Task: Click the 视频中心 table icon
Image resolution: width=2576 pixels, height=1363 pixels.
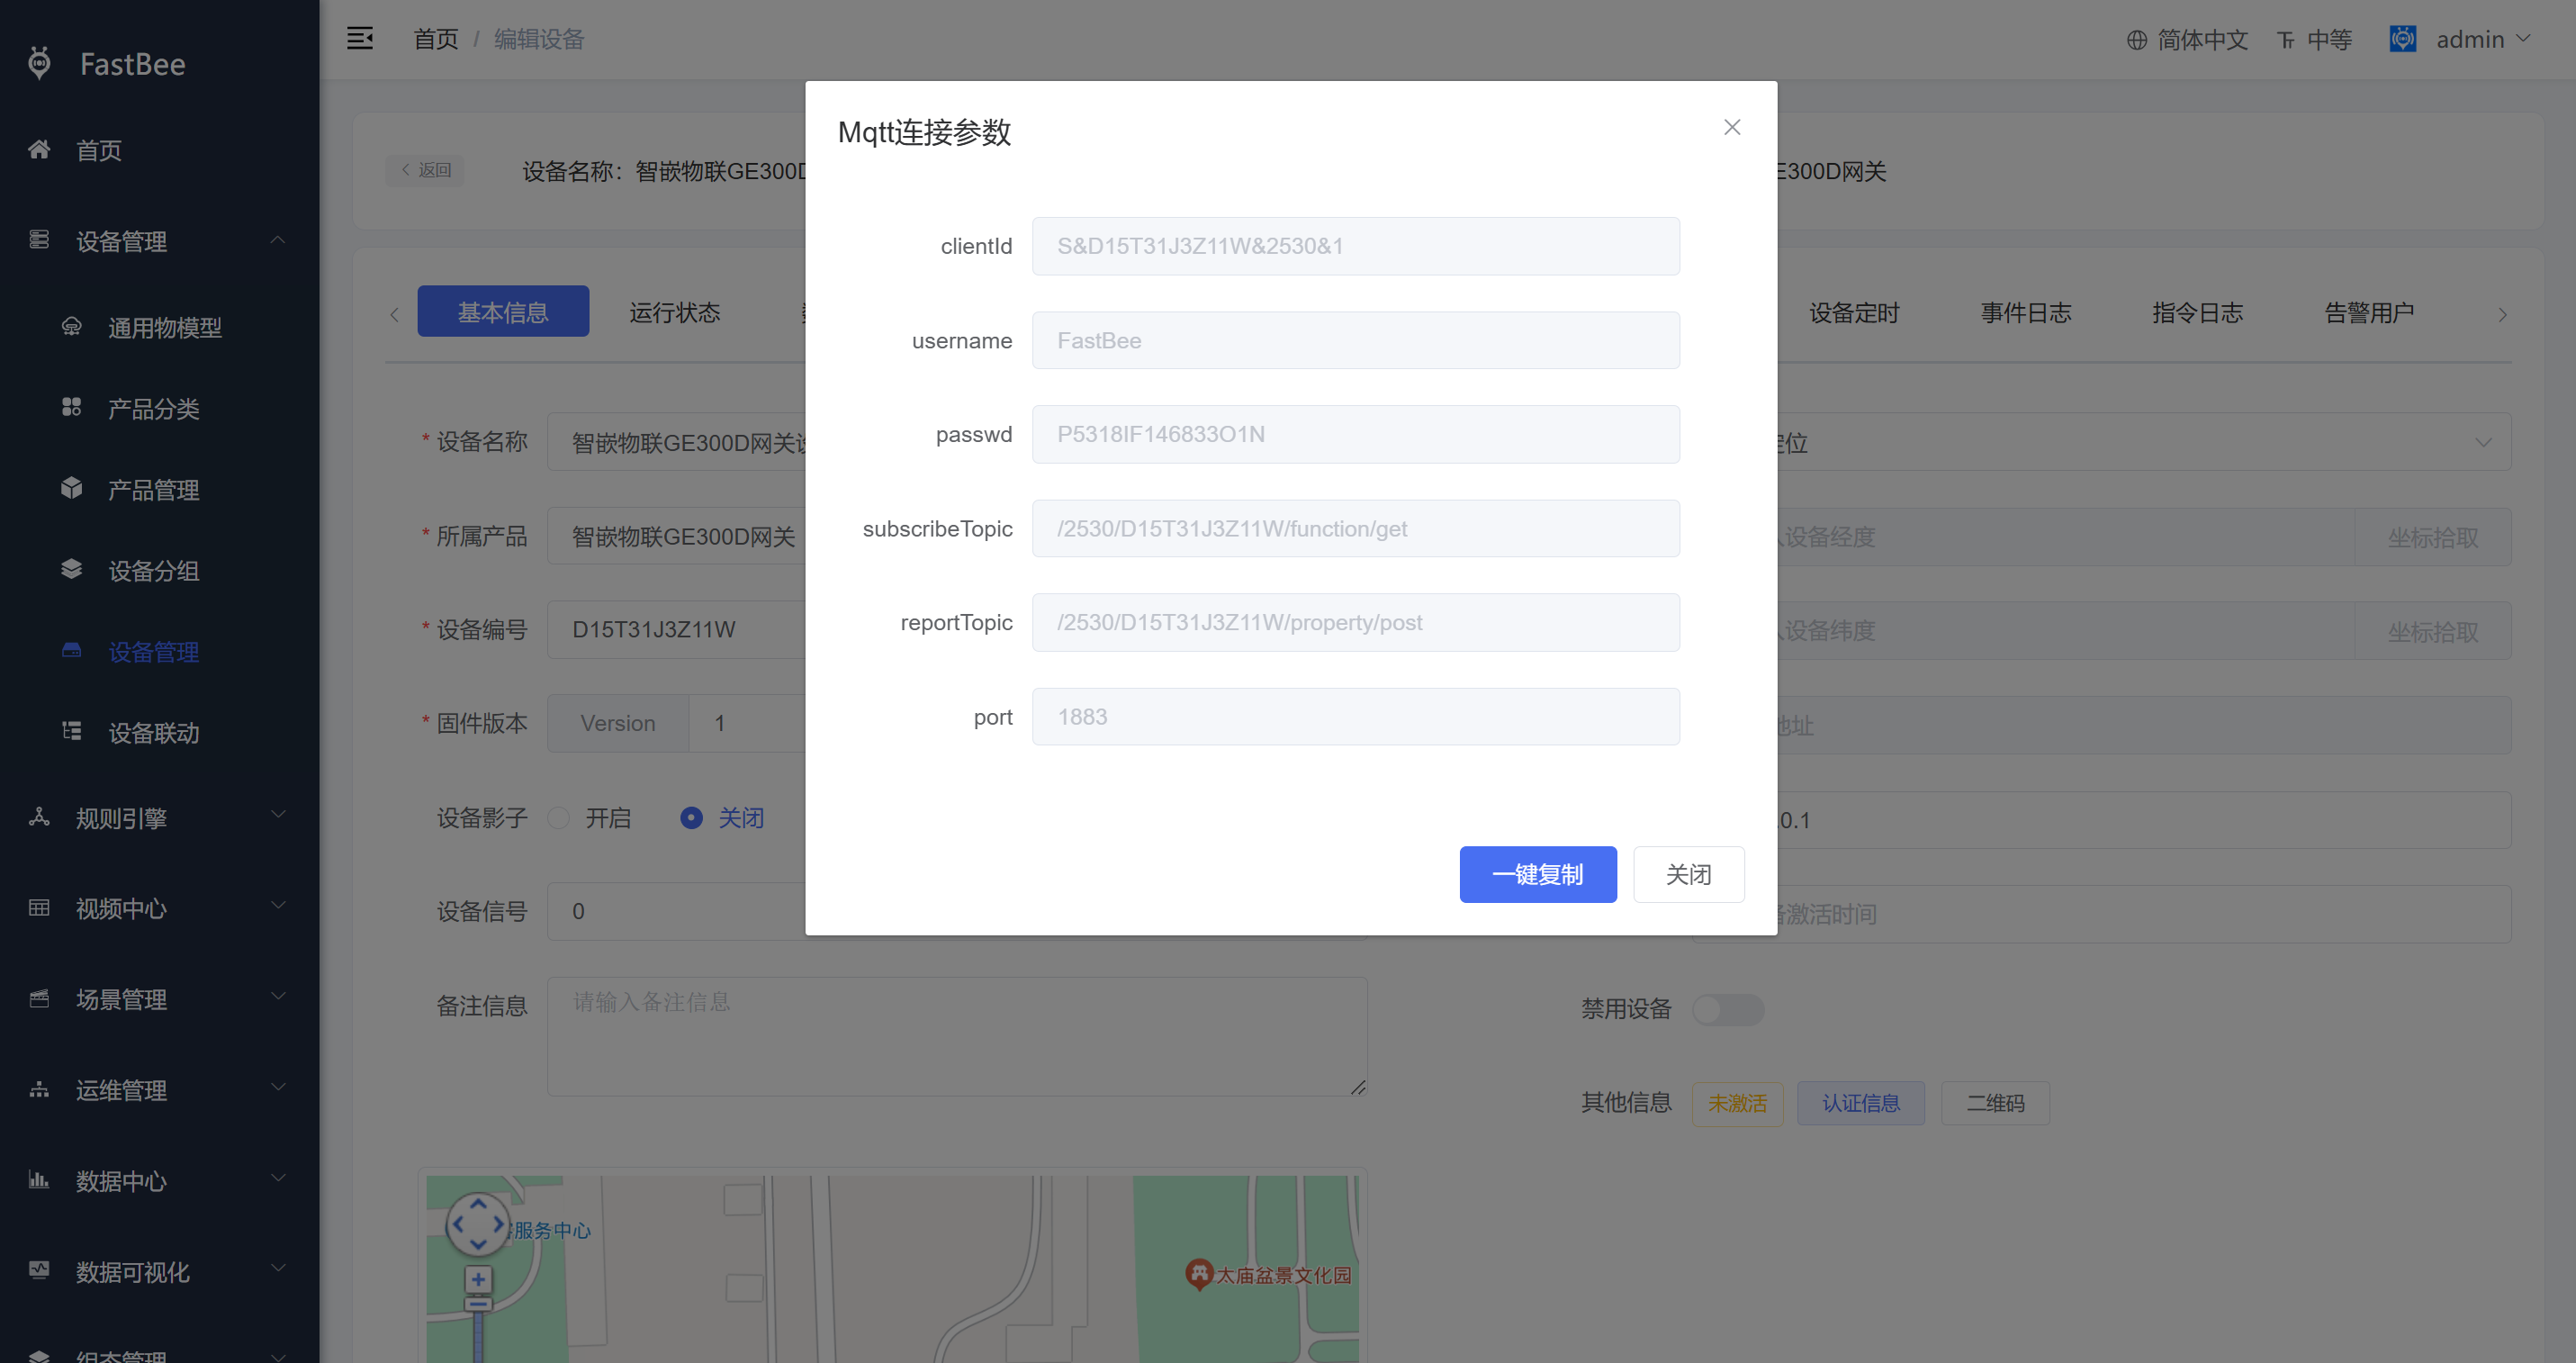Action: 39,908
